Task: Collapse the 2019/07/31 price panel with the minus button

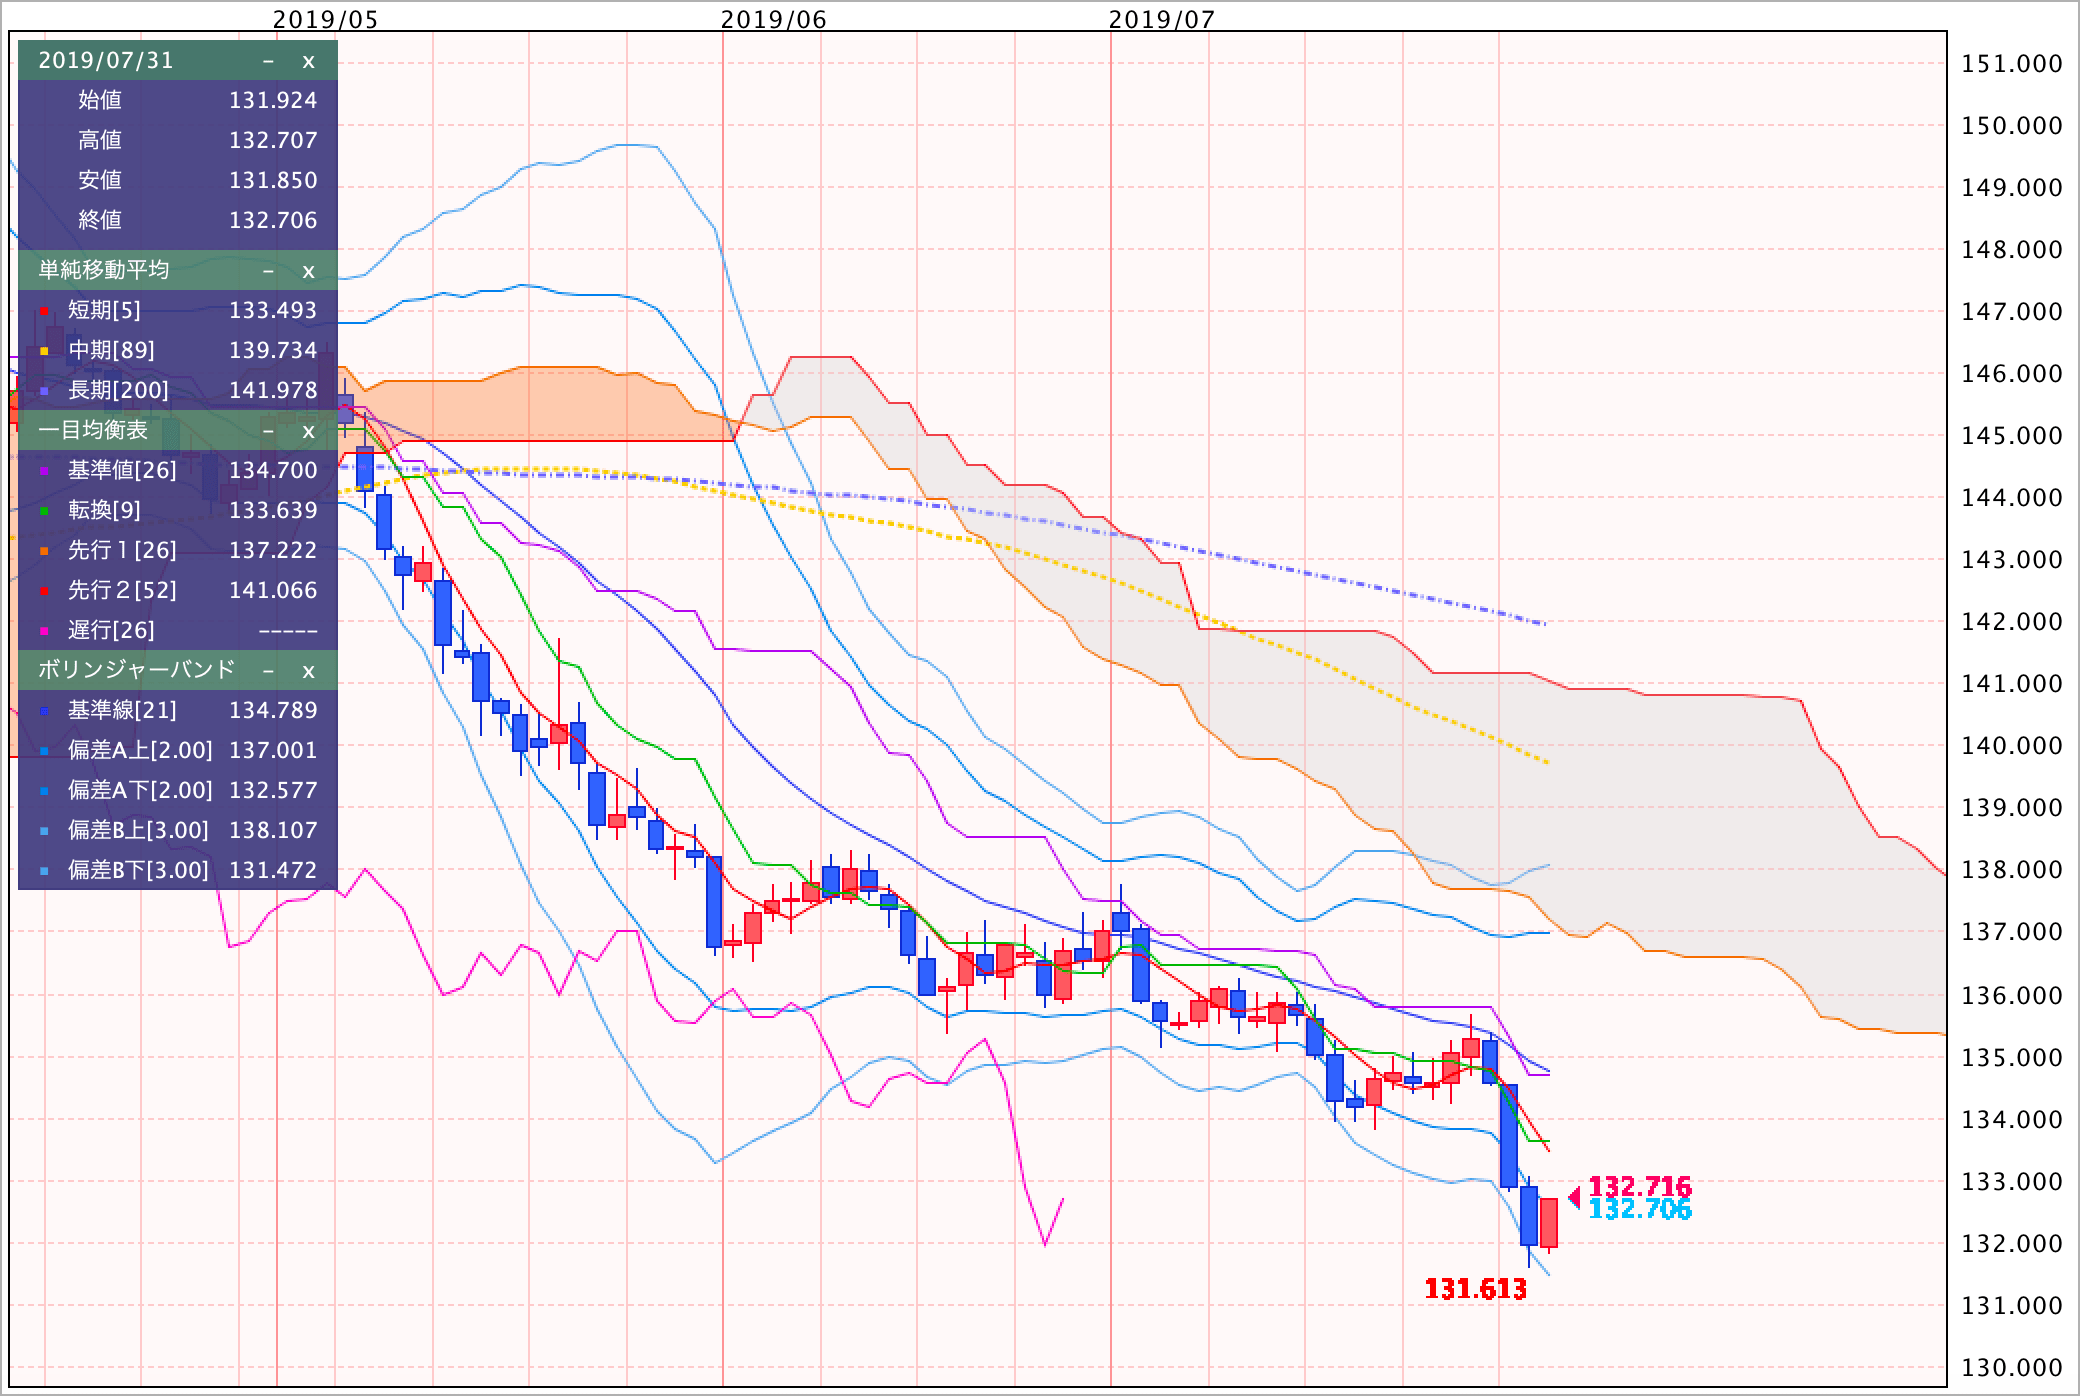Action: coord(268,61)
